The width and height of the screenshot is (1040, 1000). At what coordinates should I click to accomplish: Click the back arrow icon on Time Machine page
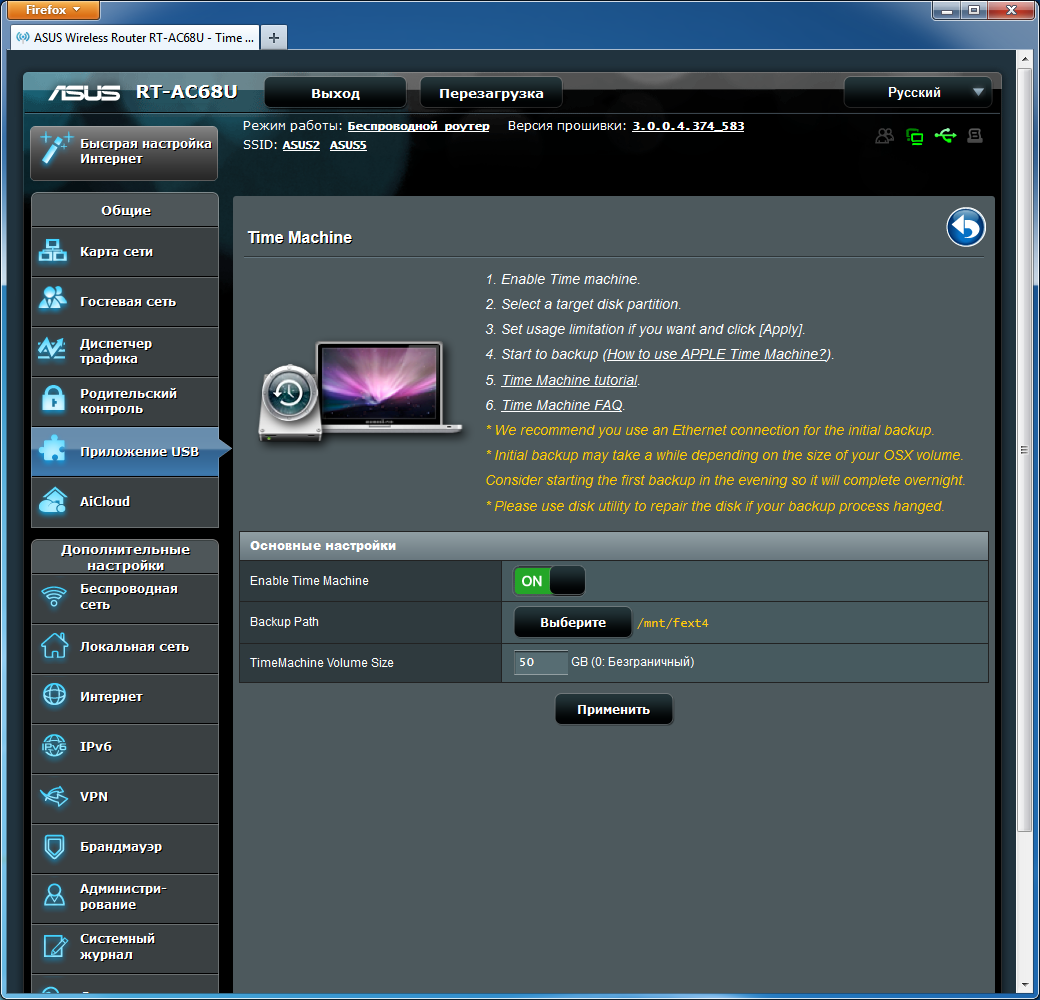tap(965, 227)
